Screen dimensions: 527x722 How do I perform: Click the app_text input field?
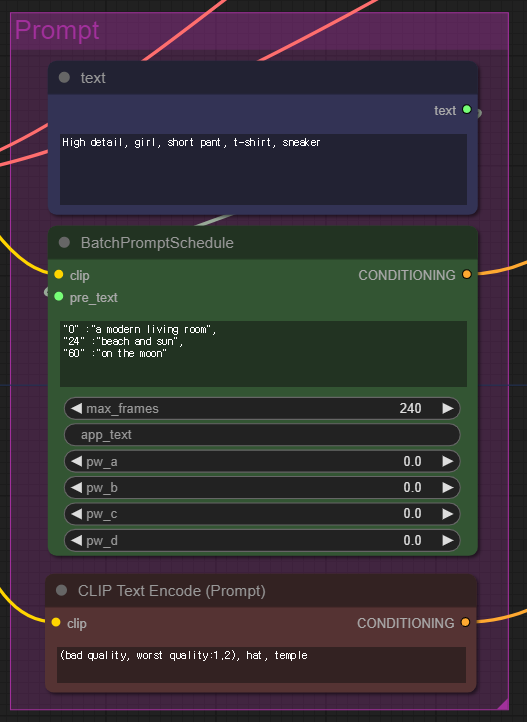pos(262,435)
